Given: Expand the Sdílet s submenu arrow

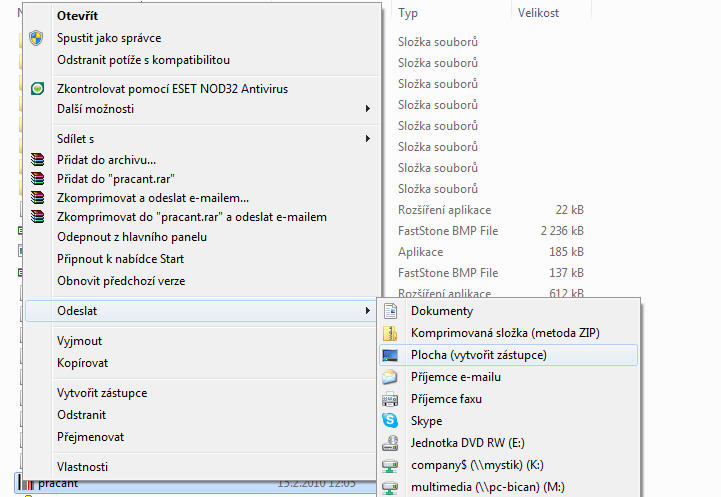Looking at the screenshot, I should tap(367, 138).
